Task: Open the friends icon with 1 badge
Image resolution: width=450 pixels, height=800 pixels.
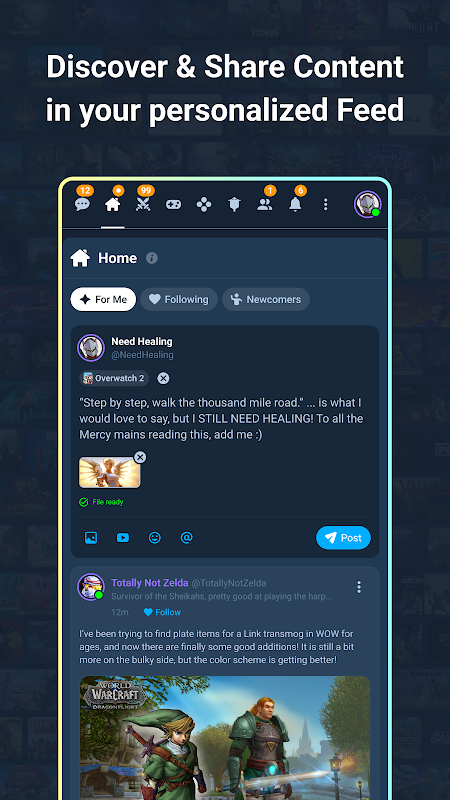Action: [x=265, y=205]
